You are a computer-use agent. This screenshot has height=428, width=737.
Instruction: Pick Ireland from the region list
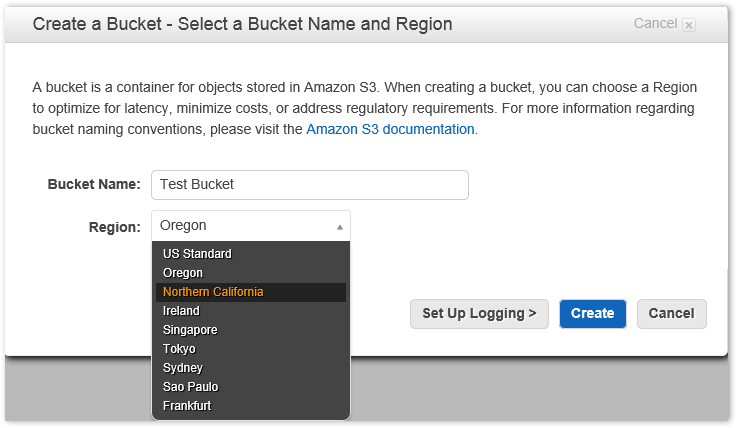click(181, 311)
